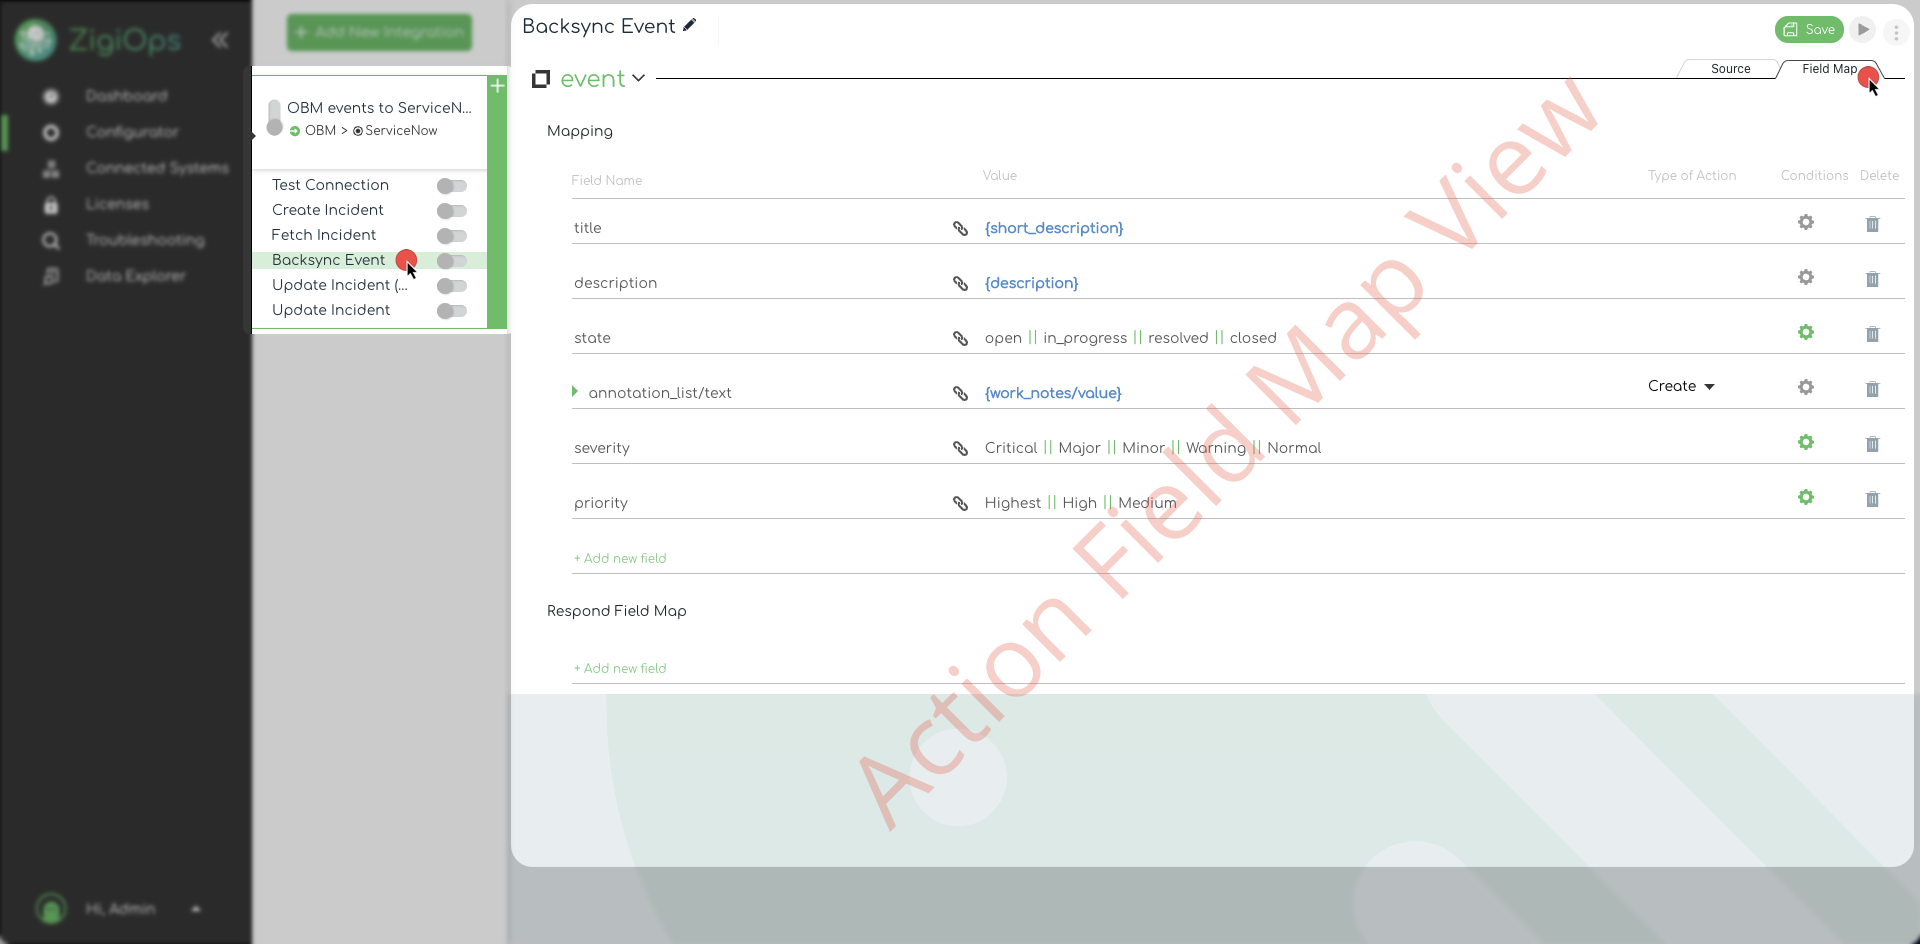Screen dimensions: 1920x944
Task: Select the Field Map tab
Action: coord(1828,69)
